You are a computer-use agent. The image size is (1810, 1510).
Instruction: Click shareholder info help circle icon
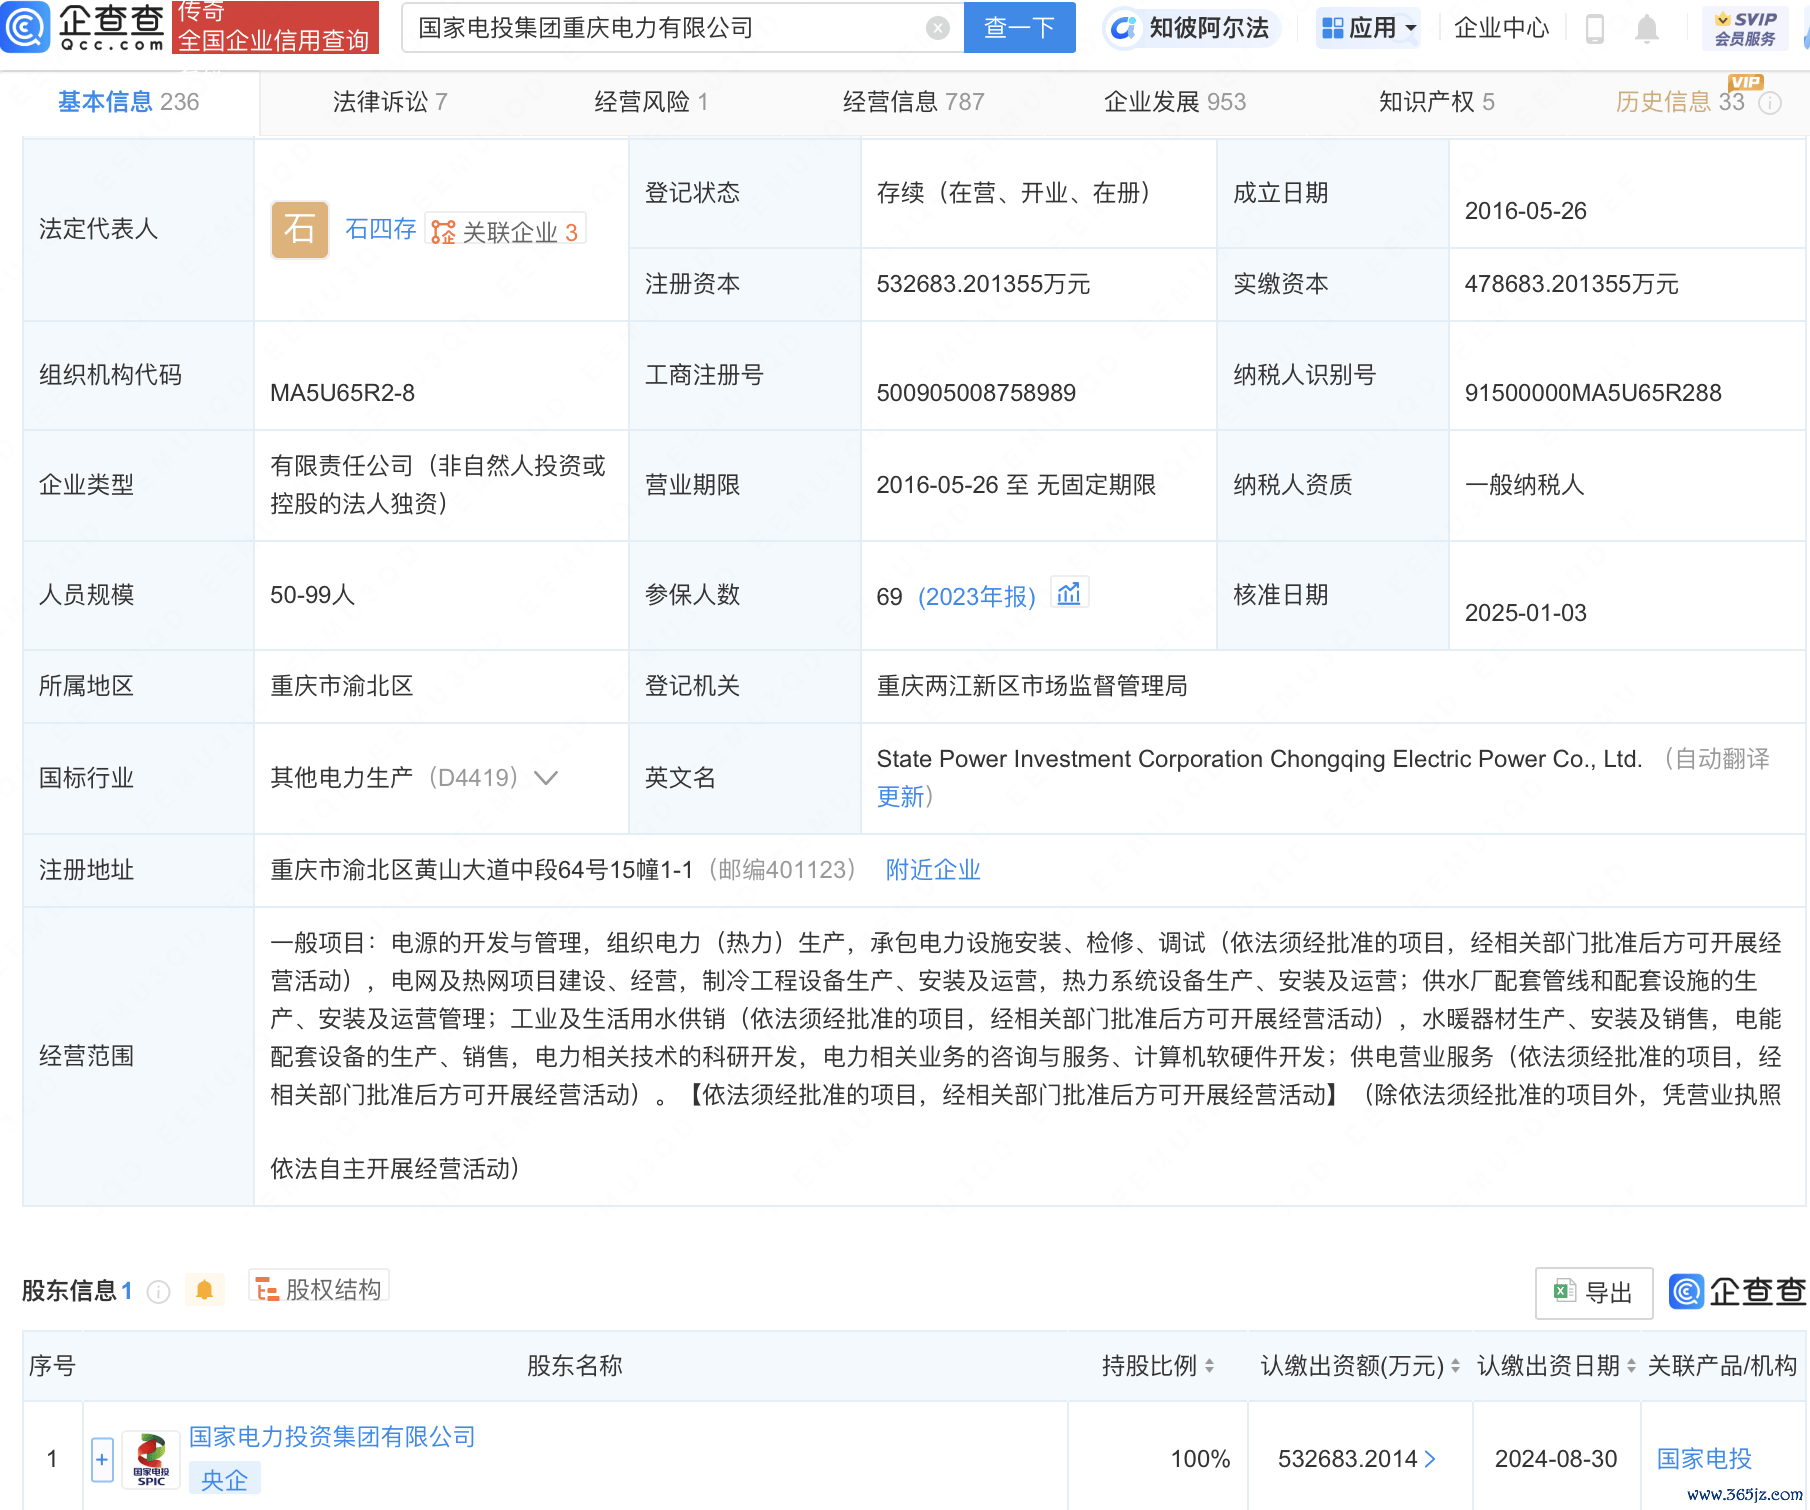pos(158,1291)
